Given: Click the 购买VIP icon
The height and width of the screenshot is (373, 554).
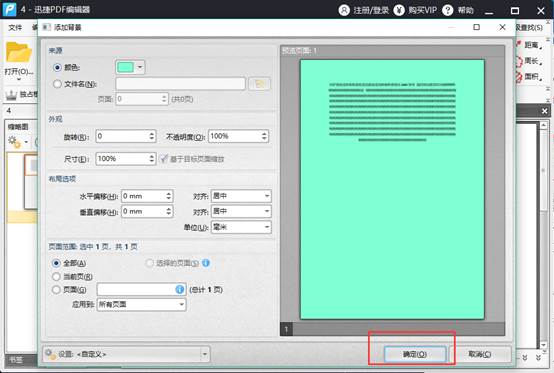Looking at the screenshot, I should (x=399, y=10).
